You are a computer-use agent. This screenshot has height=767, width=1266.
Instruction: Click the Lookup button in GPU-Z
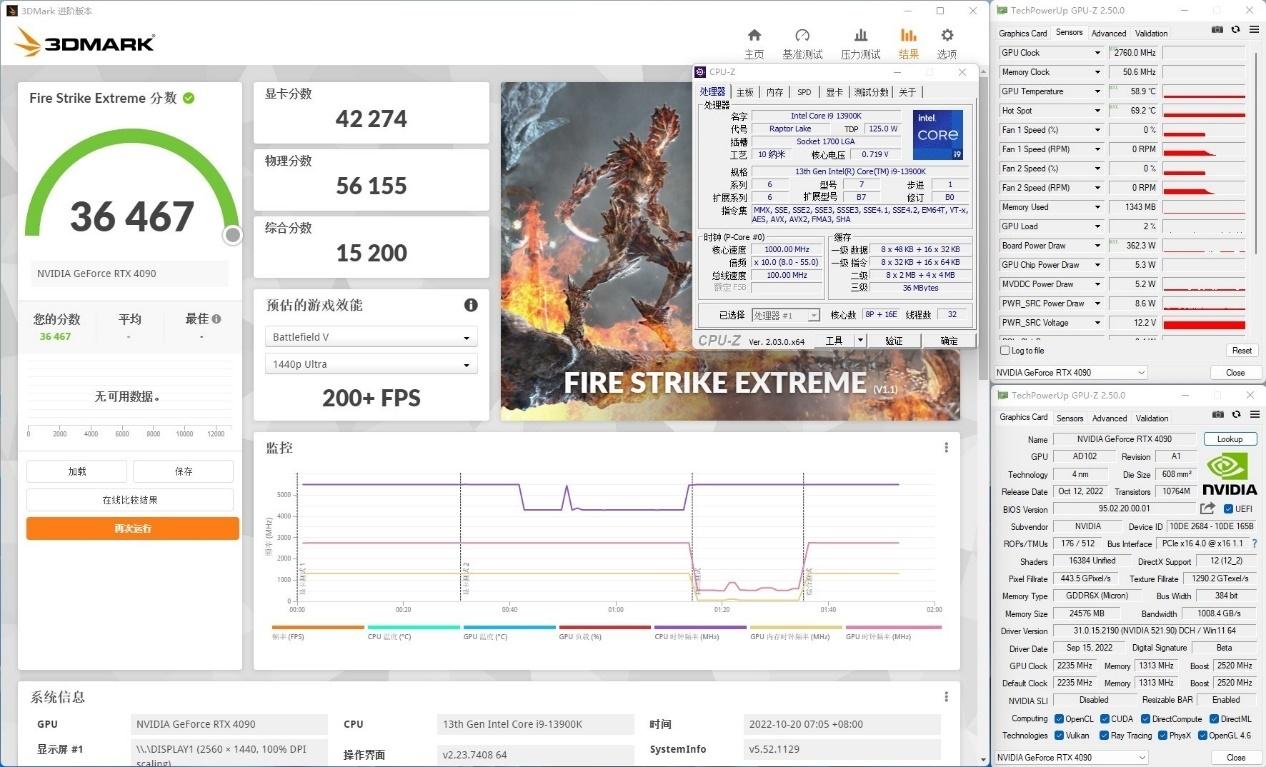pyautogui.click(x=1229, y=439)
